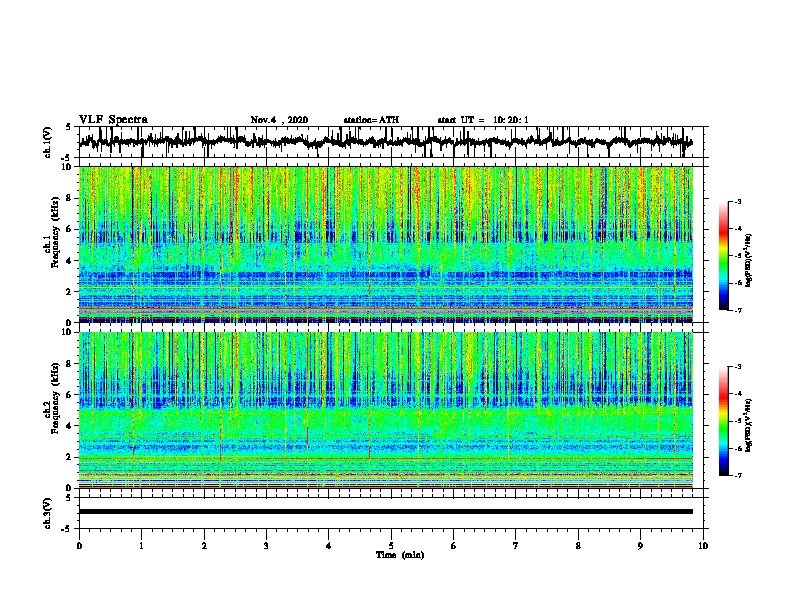Click the "Time (min)" axis label
Screen dimensions: 792x612
pyautogui.click(x=400, y=555)
